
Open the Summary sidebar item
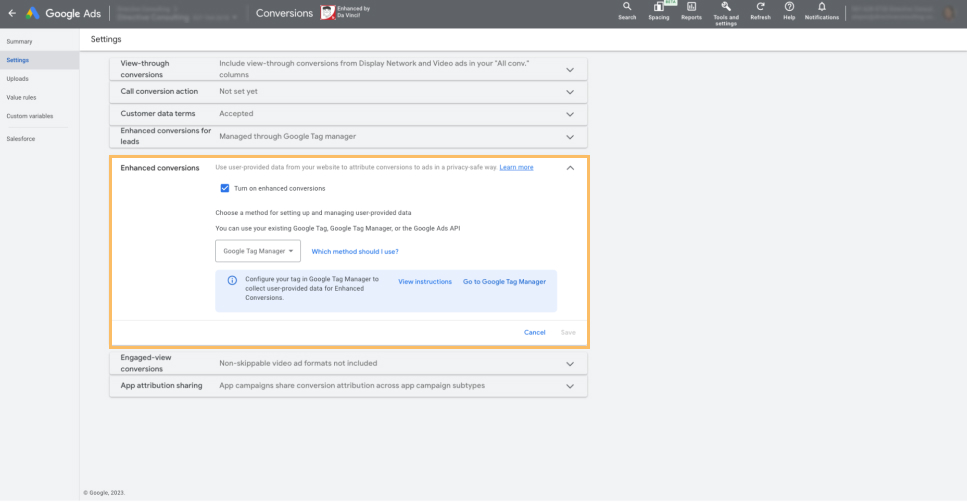point(19,41)
